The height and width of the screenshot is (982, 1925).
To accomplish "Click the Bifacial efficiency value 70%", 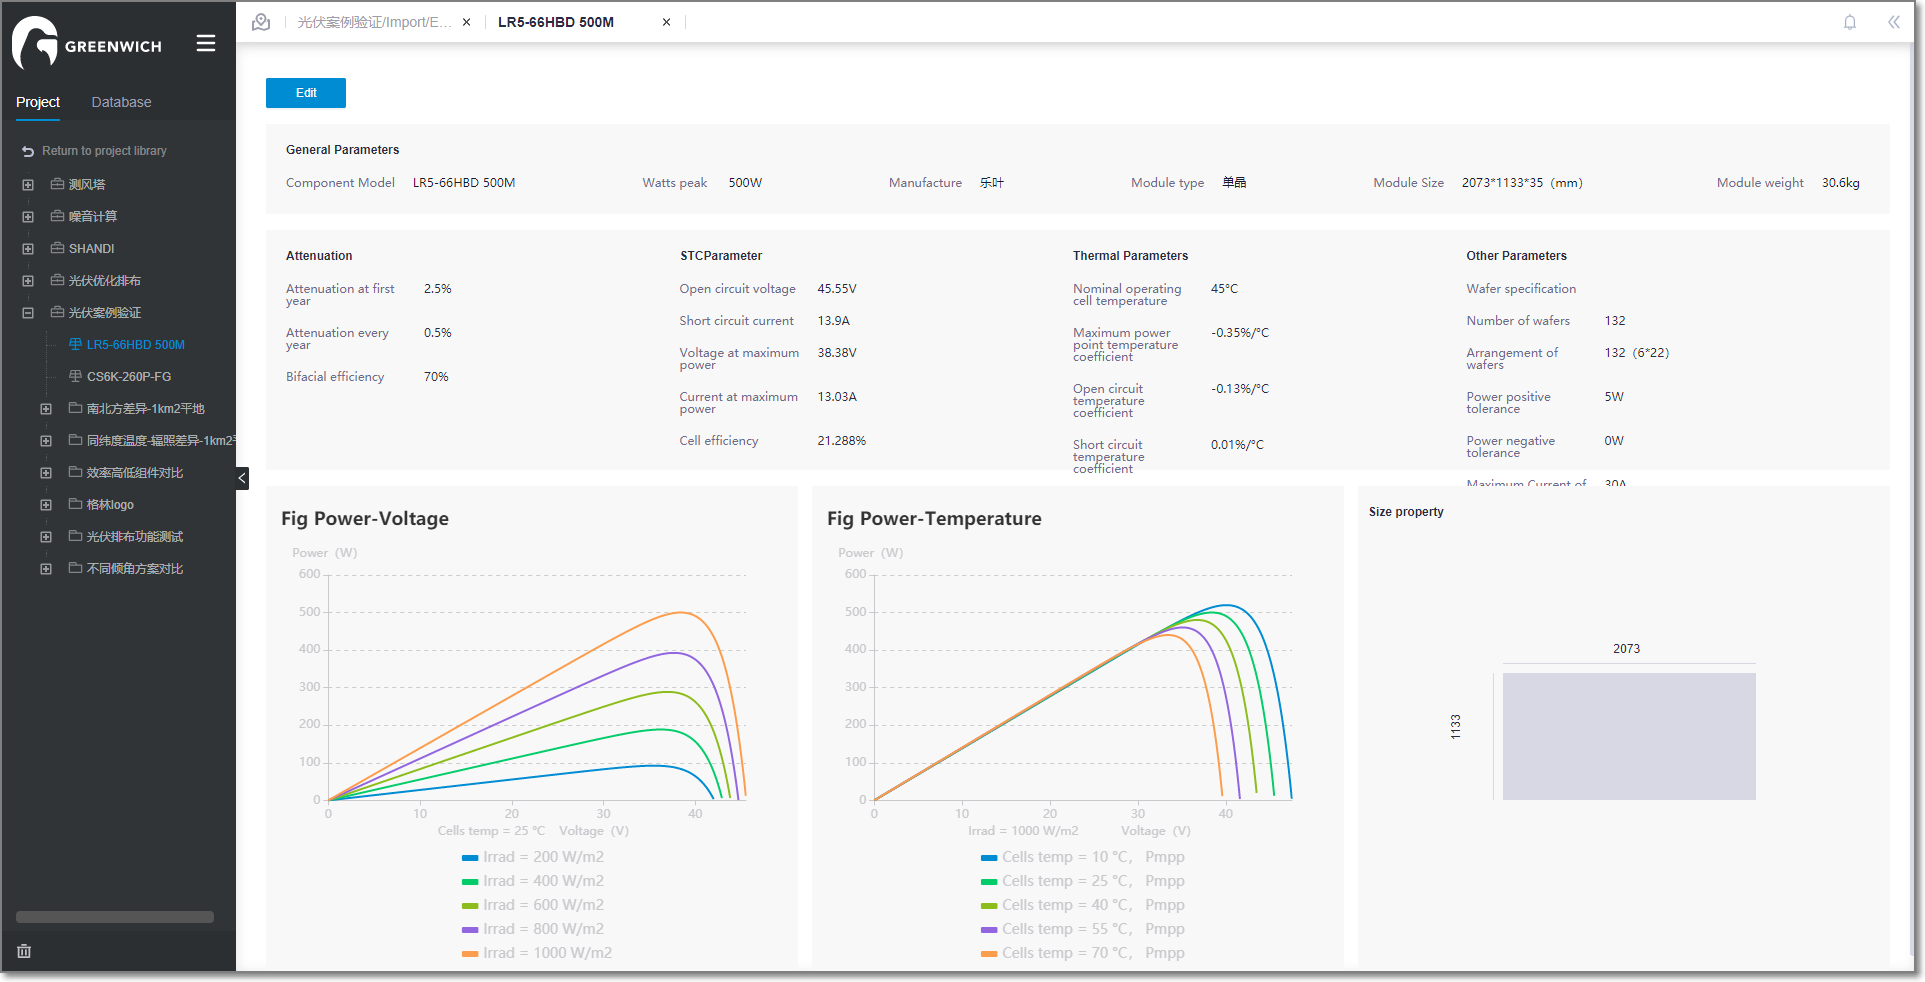I will 436,377.
